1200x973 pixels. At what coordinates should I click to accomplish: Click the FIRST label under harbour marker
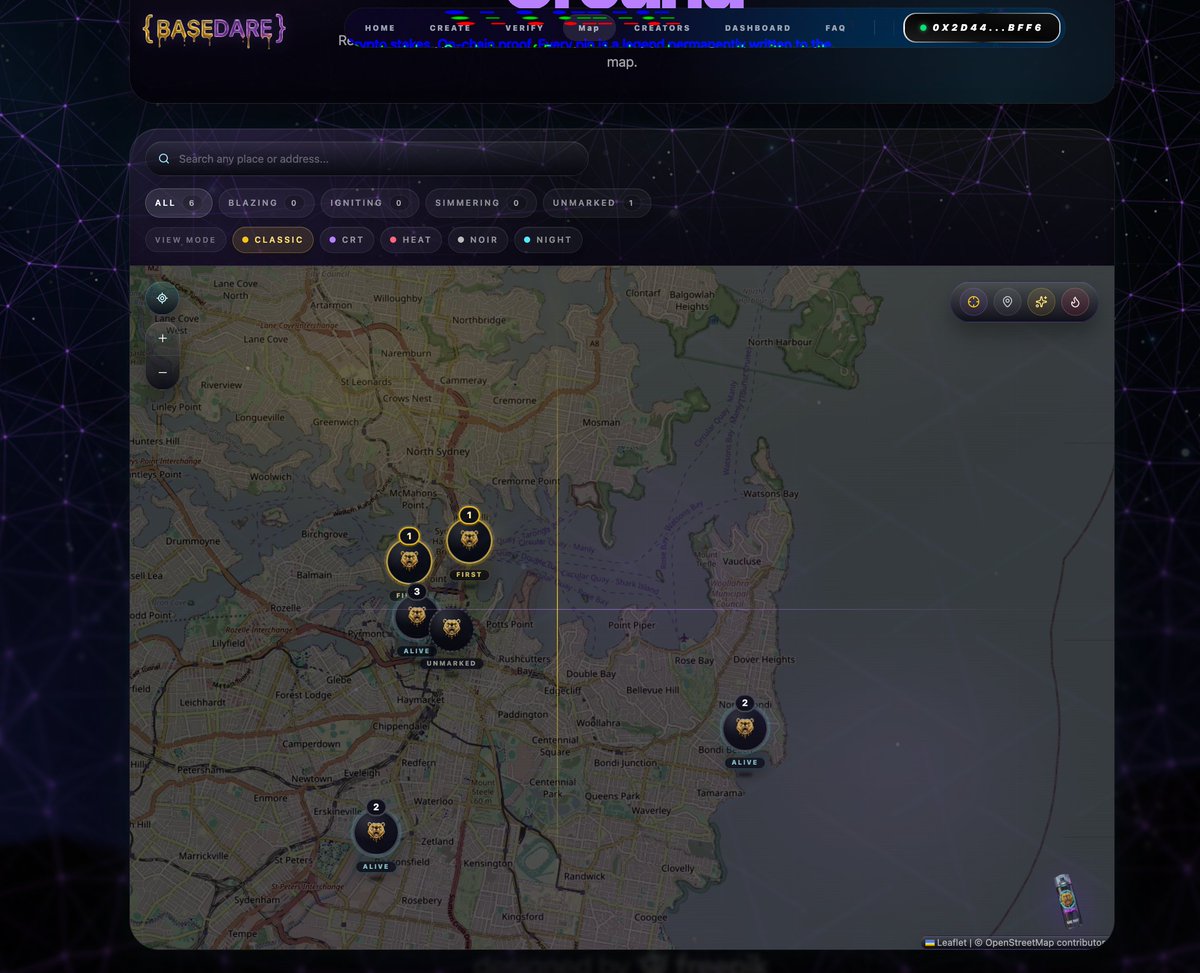tap(468, 575)
